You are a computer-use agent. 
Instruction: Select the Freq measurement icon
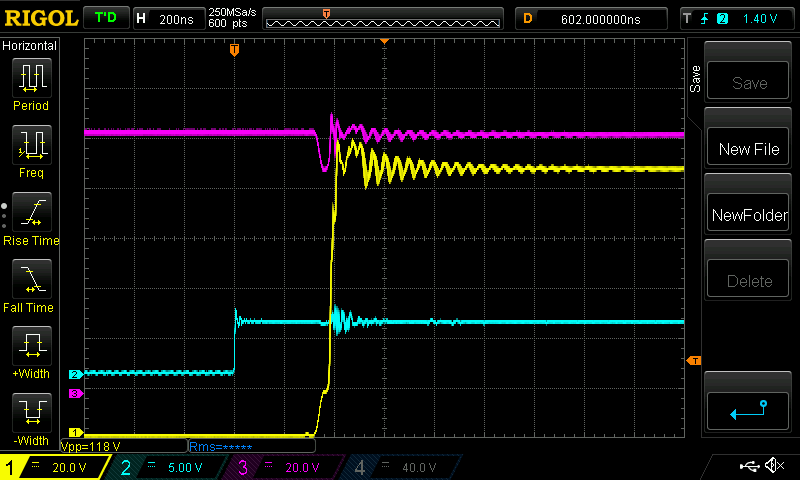[x=31, y=145]
